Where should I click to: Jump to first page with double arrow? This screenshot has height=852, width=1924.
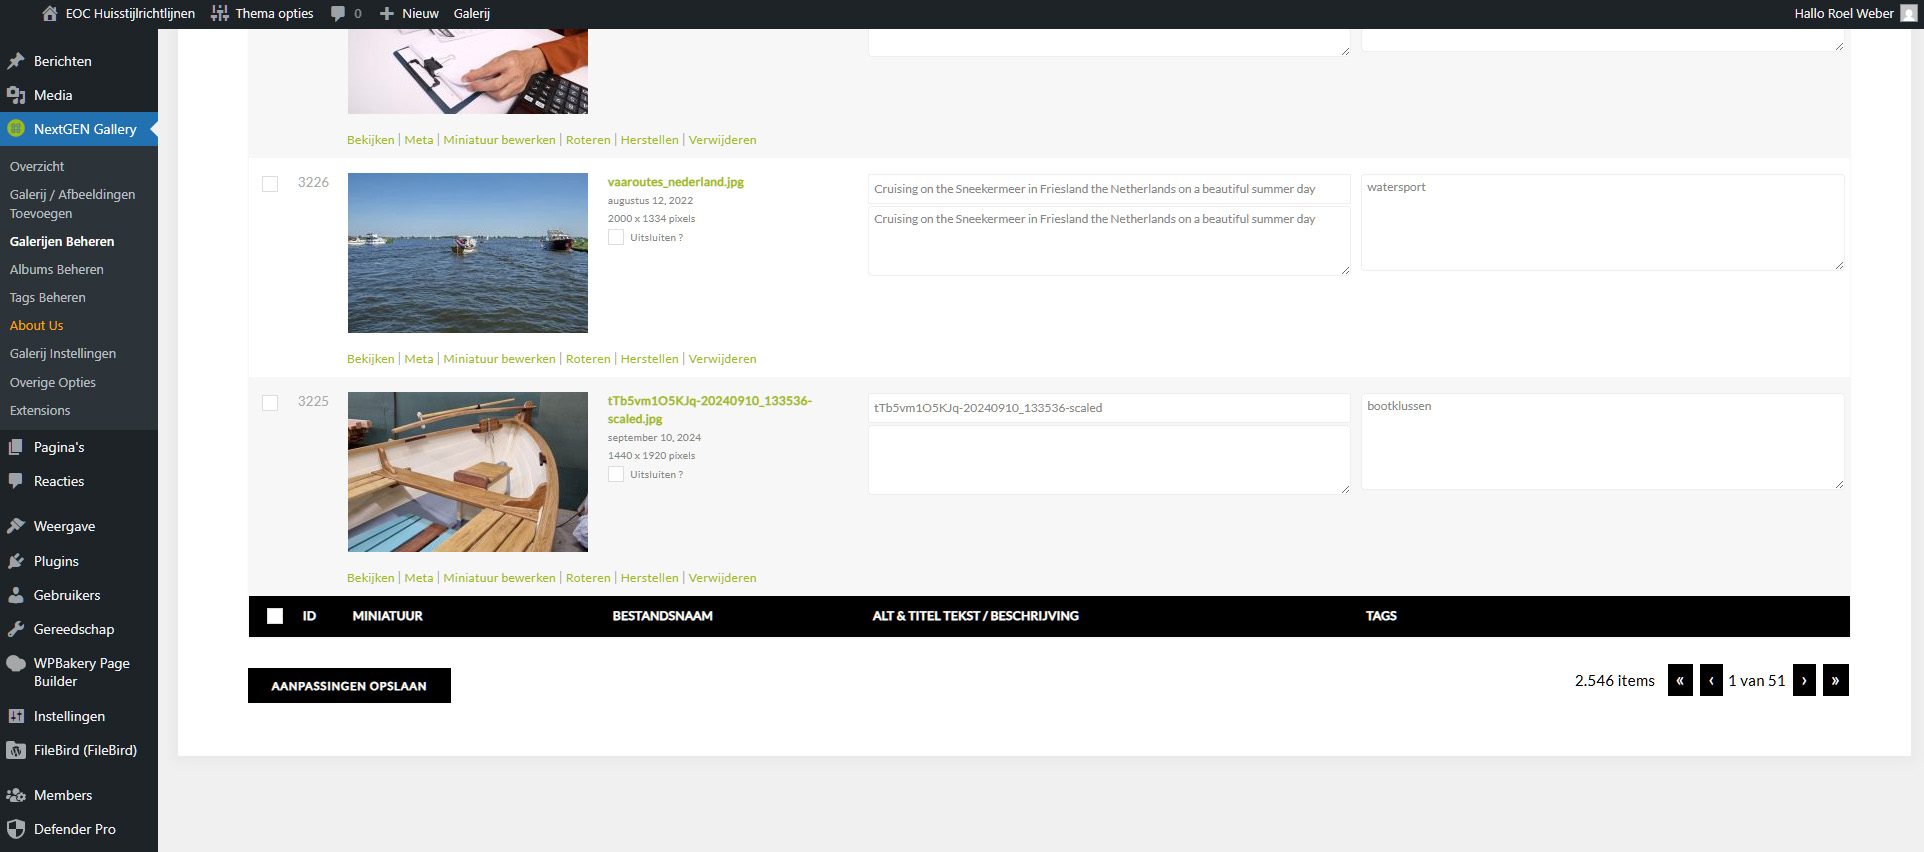1680,681
